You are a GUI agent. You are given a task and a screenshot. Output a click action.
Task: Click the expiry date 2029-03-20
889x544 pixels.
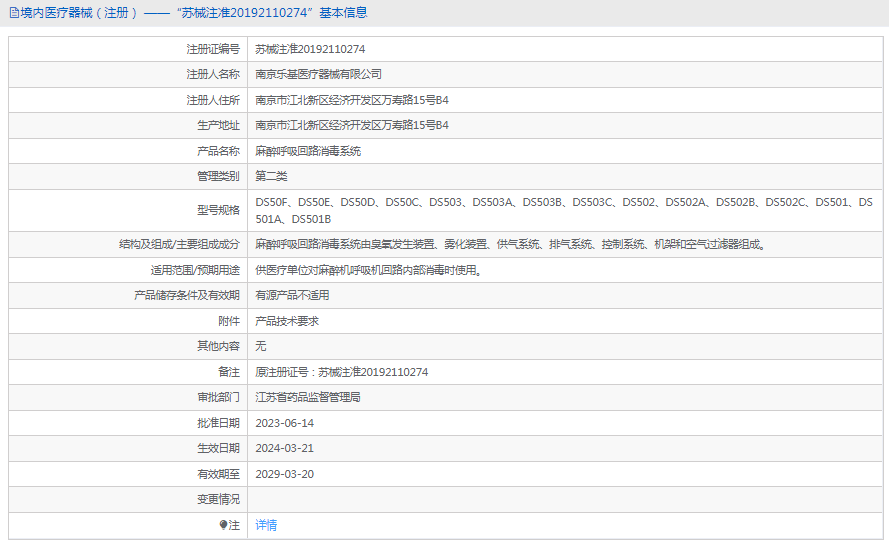[284, 474]
